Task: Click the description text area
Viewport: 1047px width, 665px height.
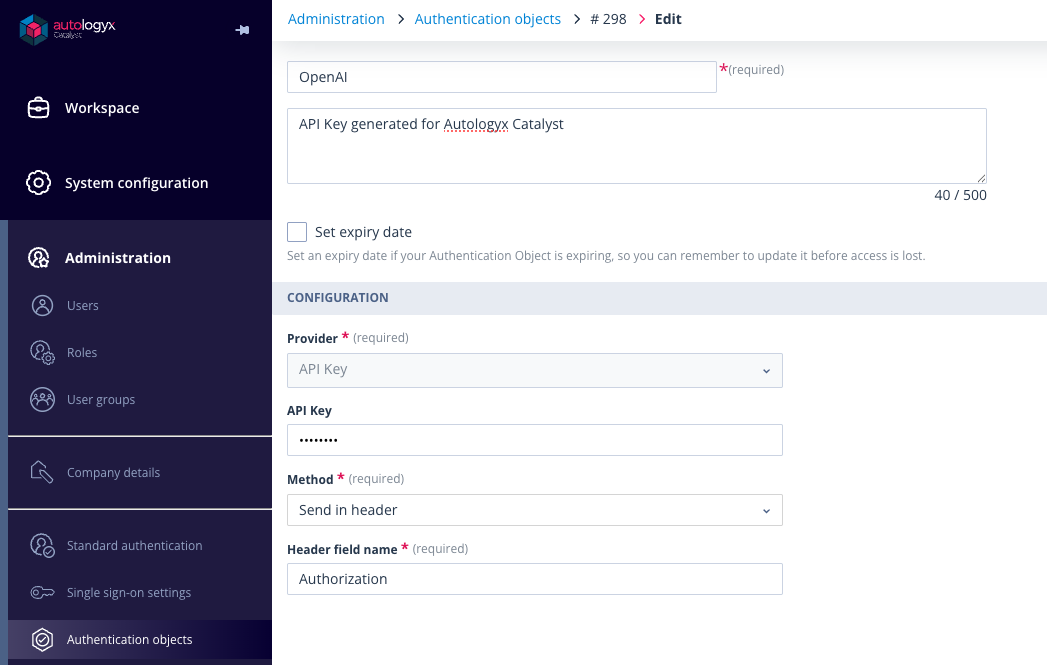Action: 636,146
